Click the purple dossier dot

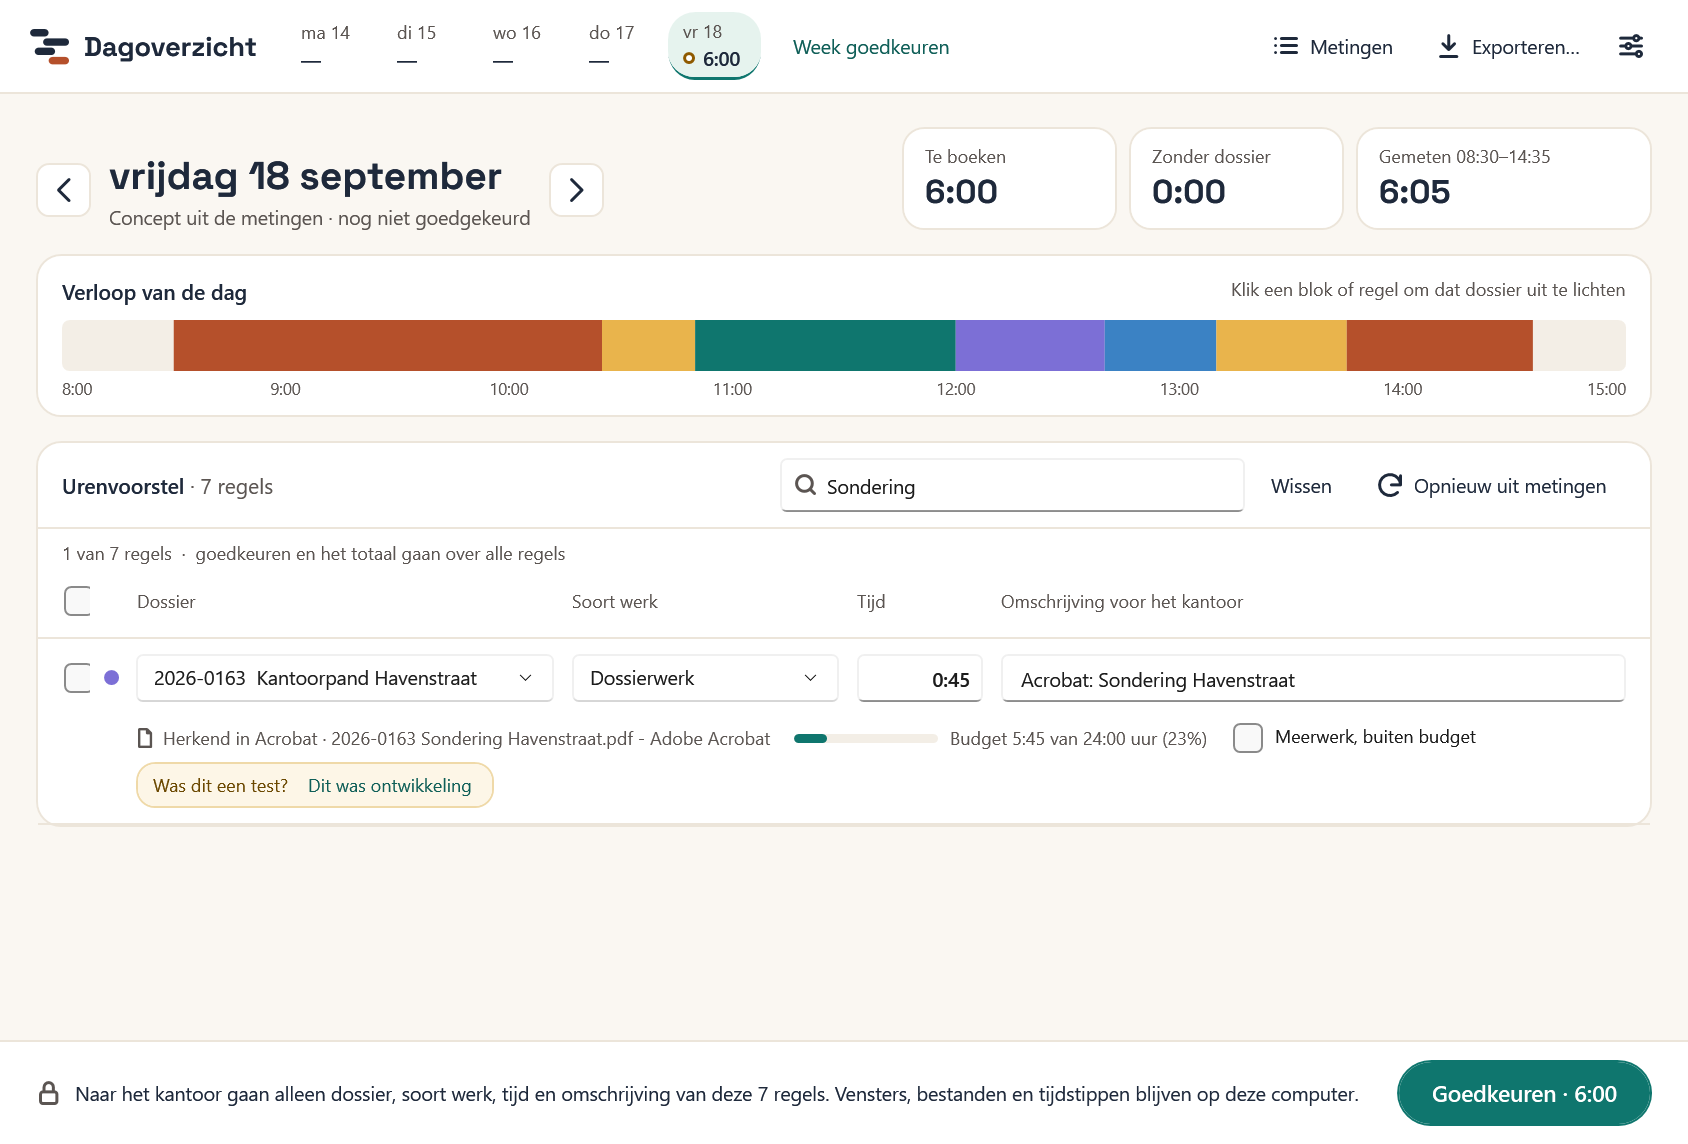coord(112,678)
